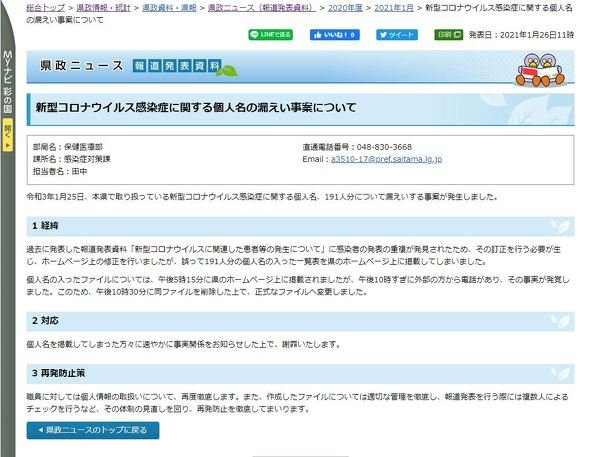Open 県政ニュース（報道発表資料） breadcrumb
Image resolution: width=590 pixels, height=457 pixels.
[x=262, y=8]
